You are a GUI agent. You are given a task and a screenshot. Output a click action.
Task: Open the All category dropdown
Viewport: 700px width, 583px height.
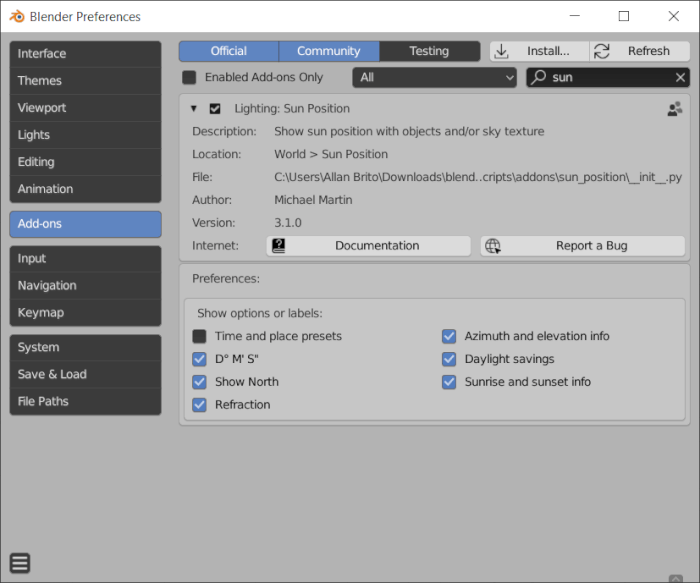[434, 77]
